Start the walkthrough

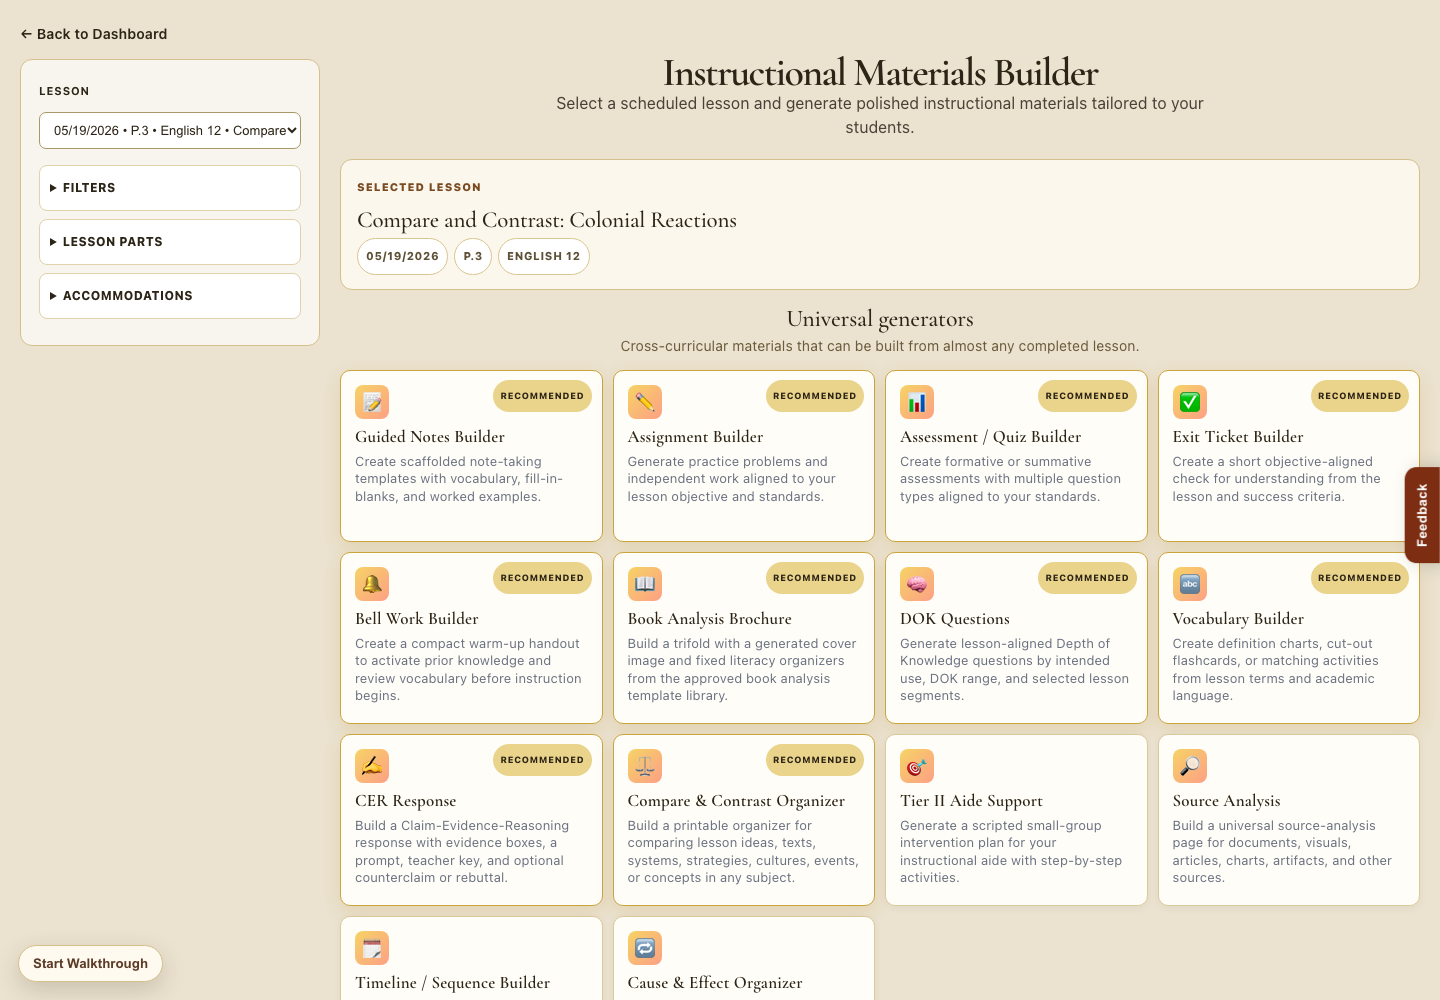click(x=90, y=964)
